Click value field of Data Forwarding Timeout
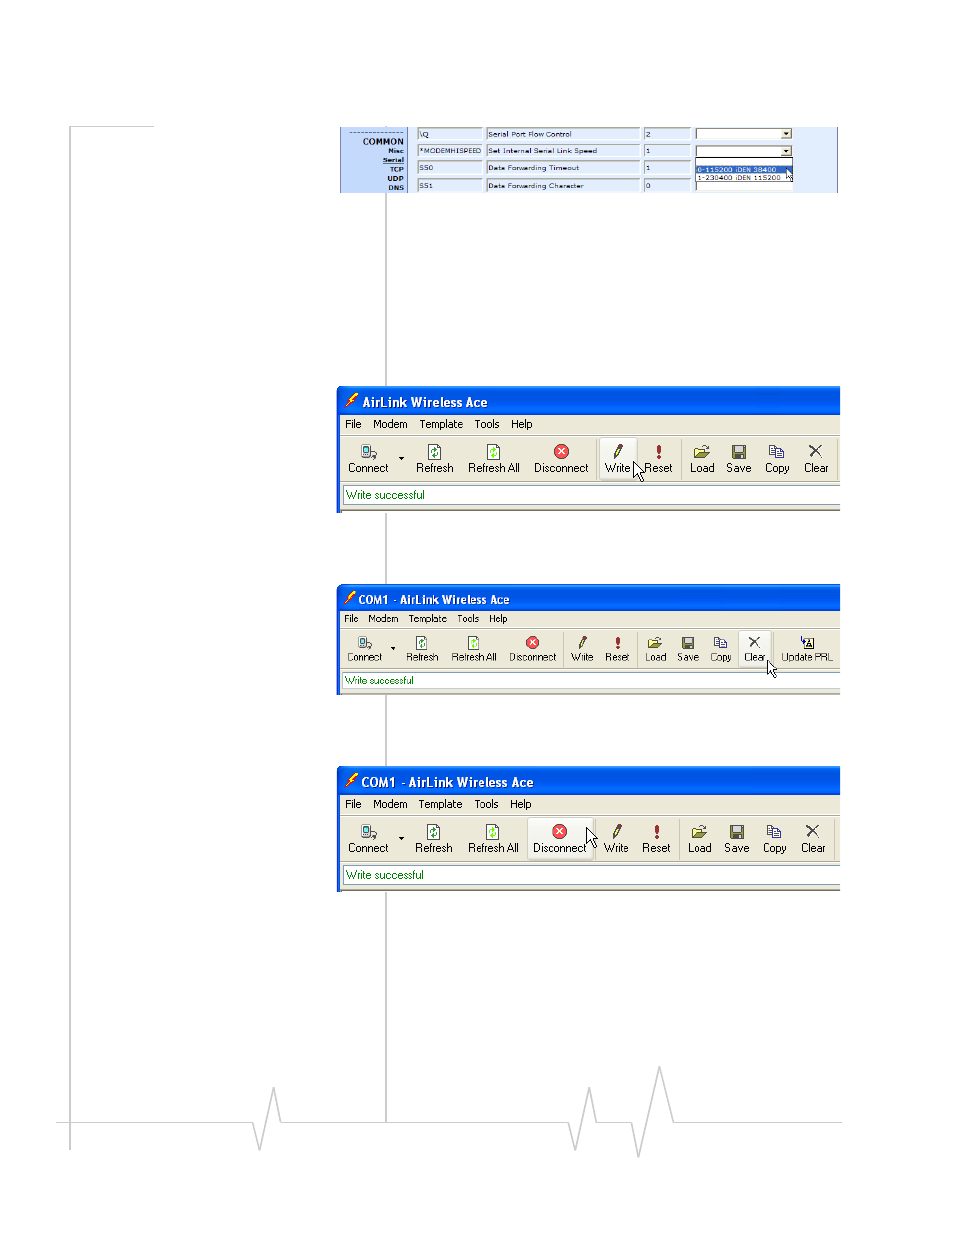This screenshot has height=1235, width=954. point(667,168)
